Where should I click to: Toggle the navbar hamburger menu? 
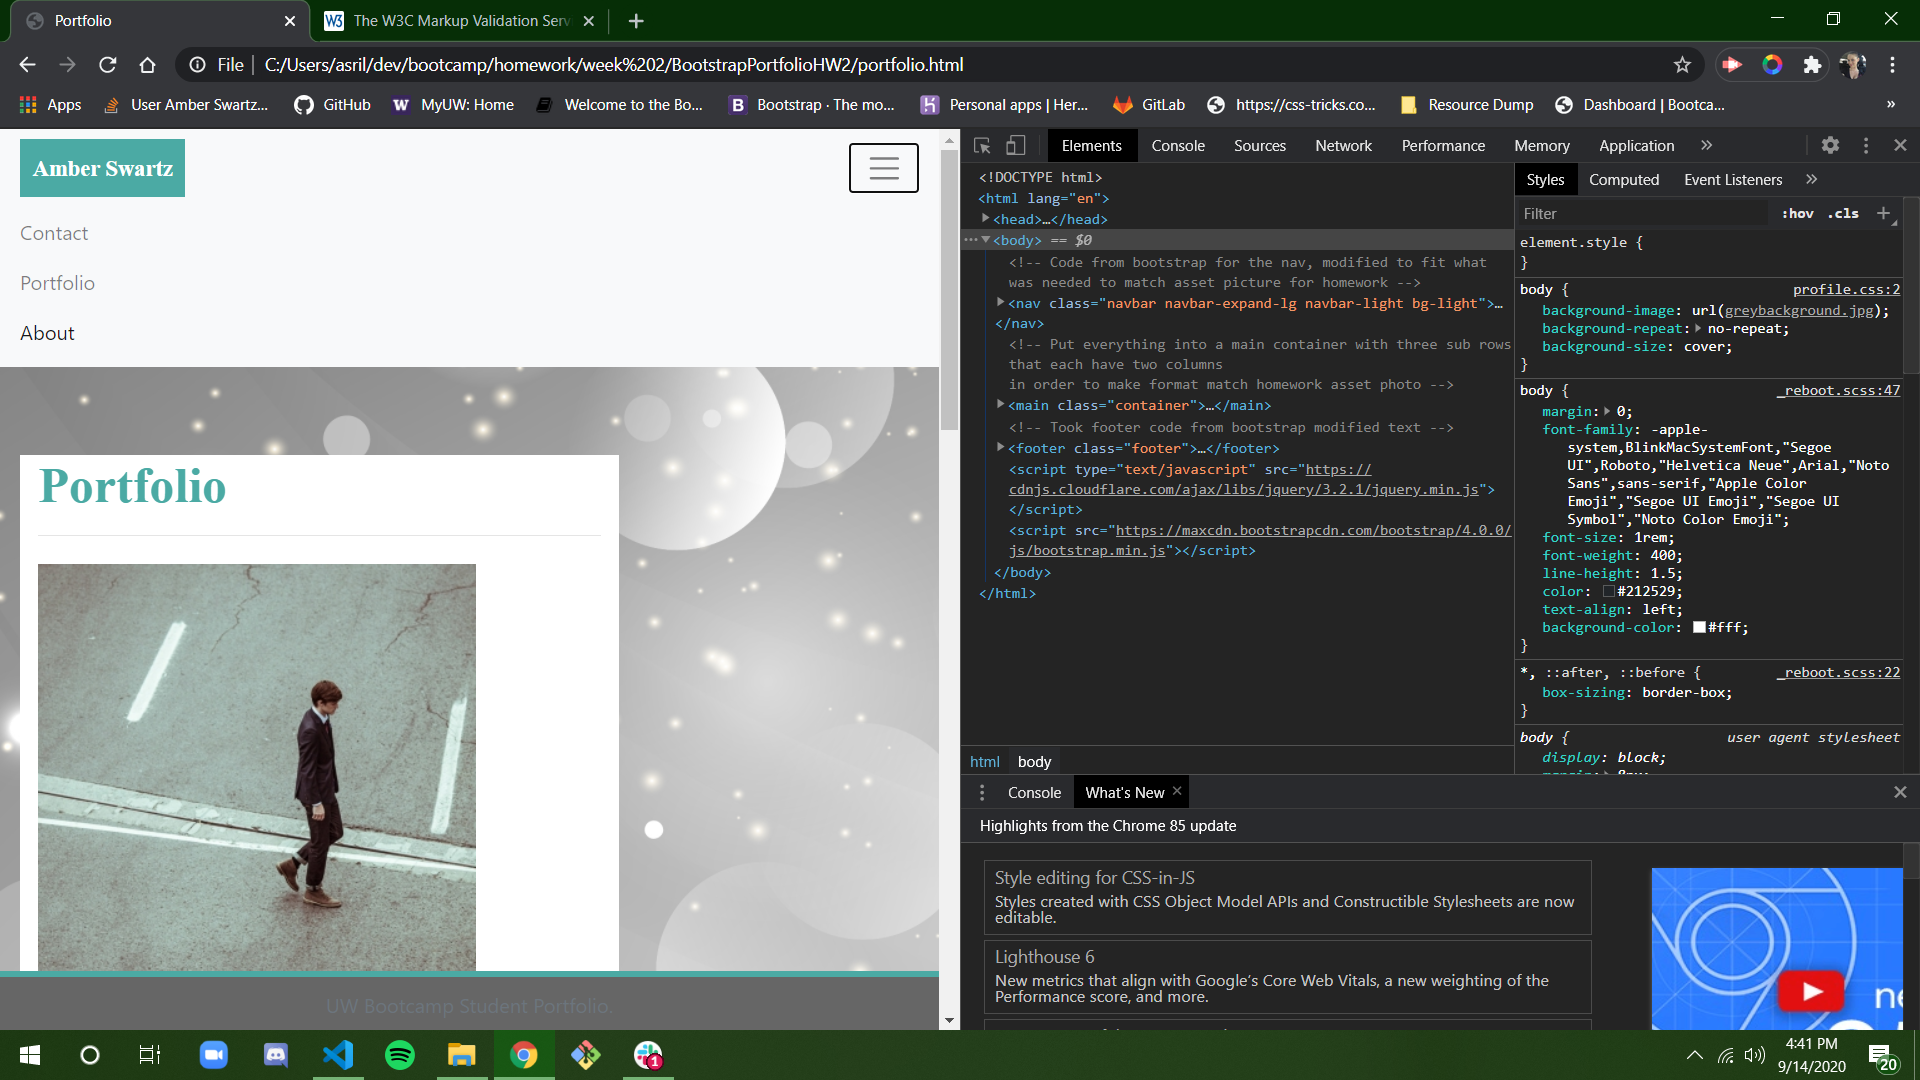tap(883, 168)
